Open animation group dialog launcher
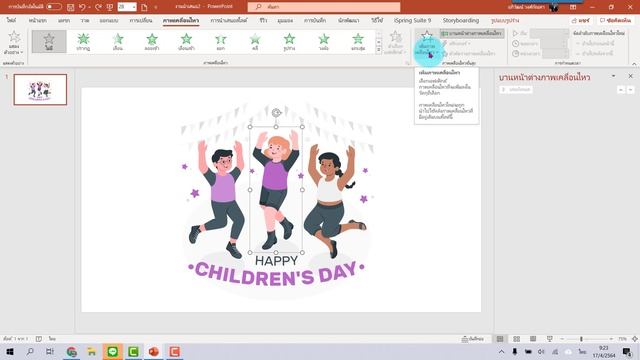The image size is (640, 360). pyautogui.click(x=407, y=63)
